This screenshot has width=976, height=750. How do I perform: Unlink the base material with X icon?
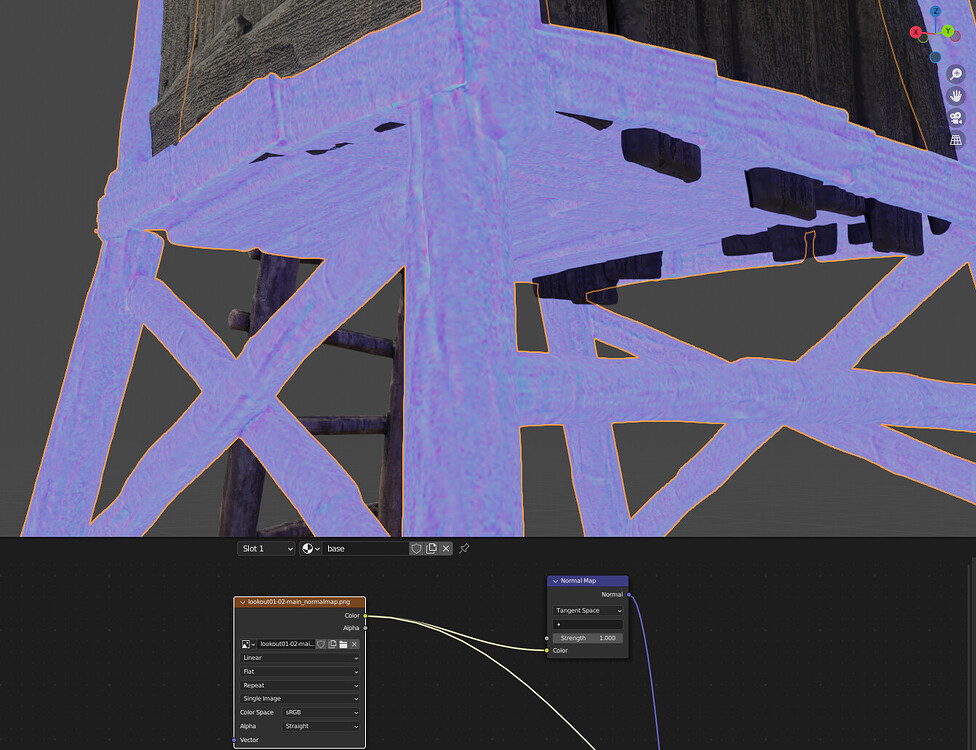[x=446, y=548]
